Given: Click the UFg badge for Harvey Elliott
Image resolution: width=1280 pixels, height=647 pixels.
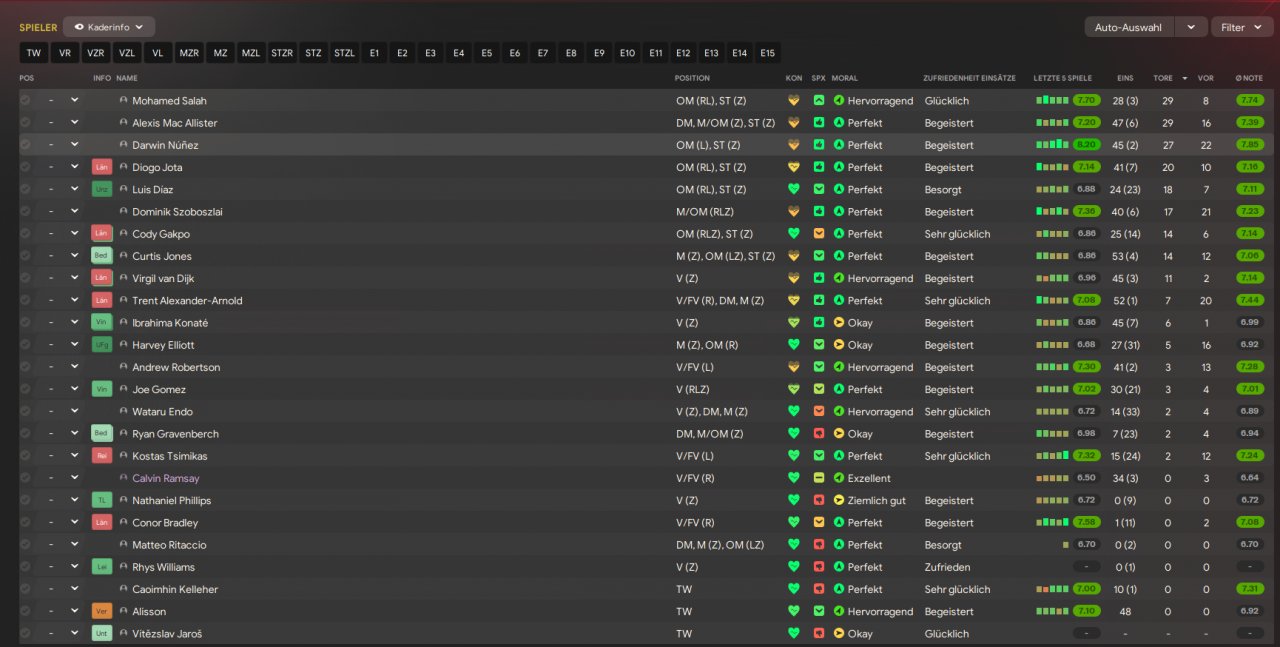Looking at the screenshot, I should [x=101, y=345].
